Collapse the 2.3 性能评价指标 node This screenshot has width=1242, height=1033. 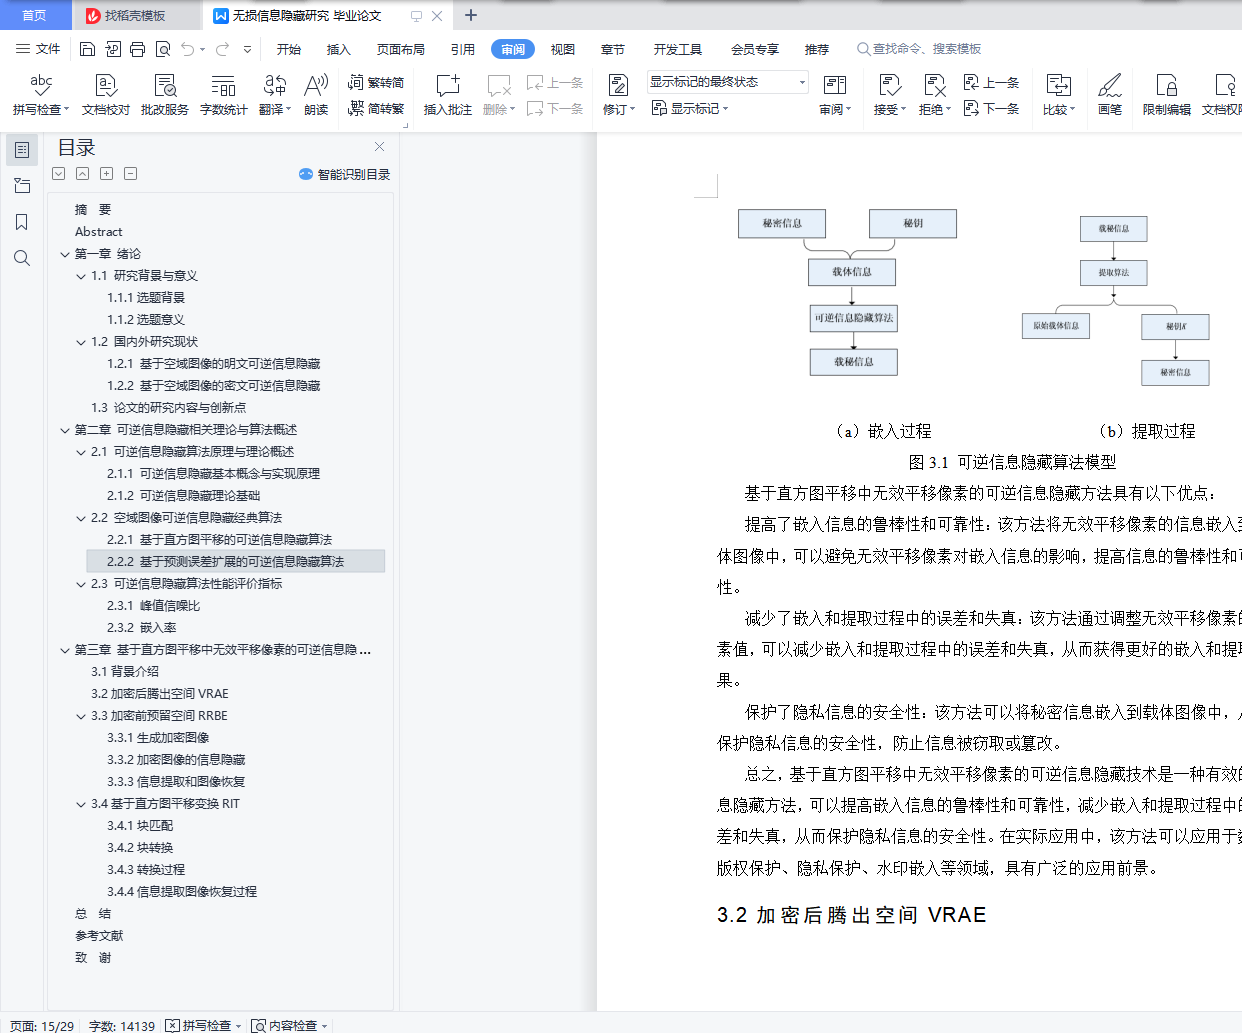point(81,584)
